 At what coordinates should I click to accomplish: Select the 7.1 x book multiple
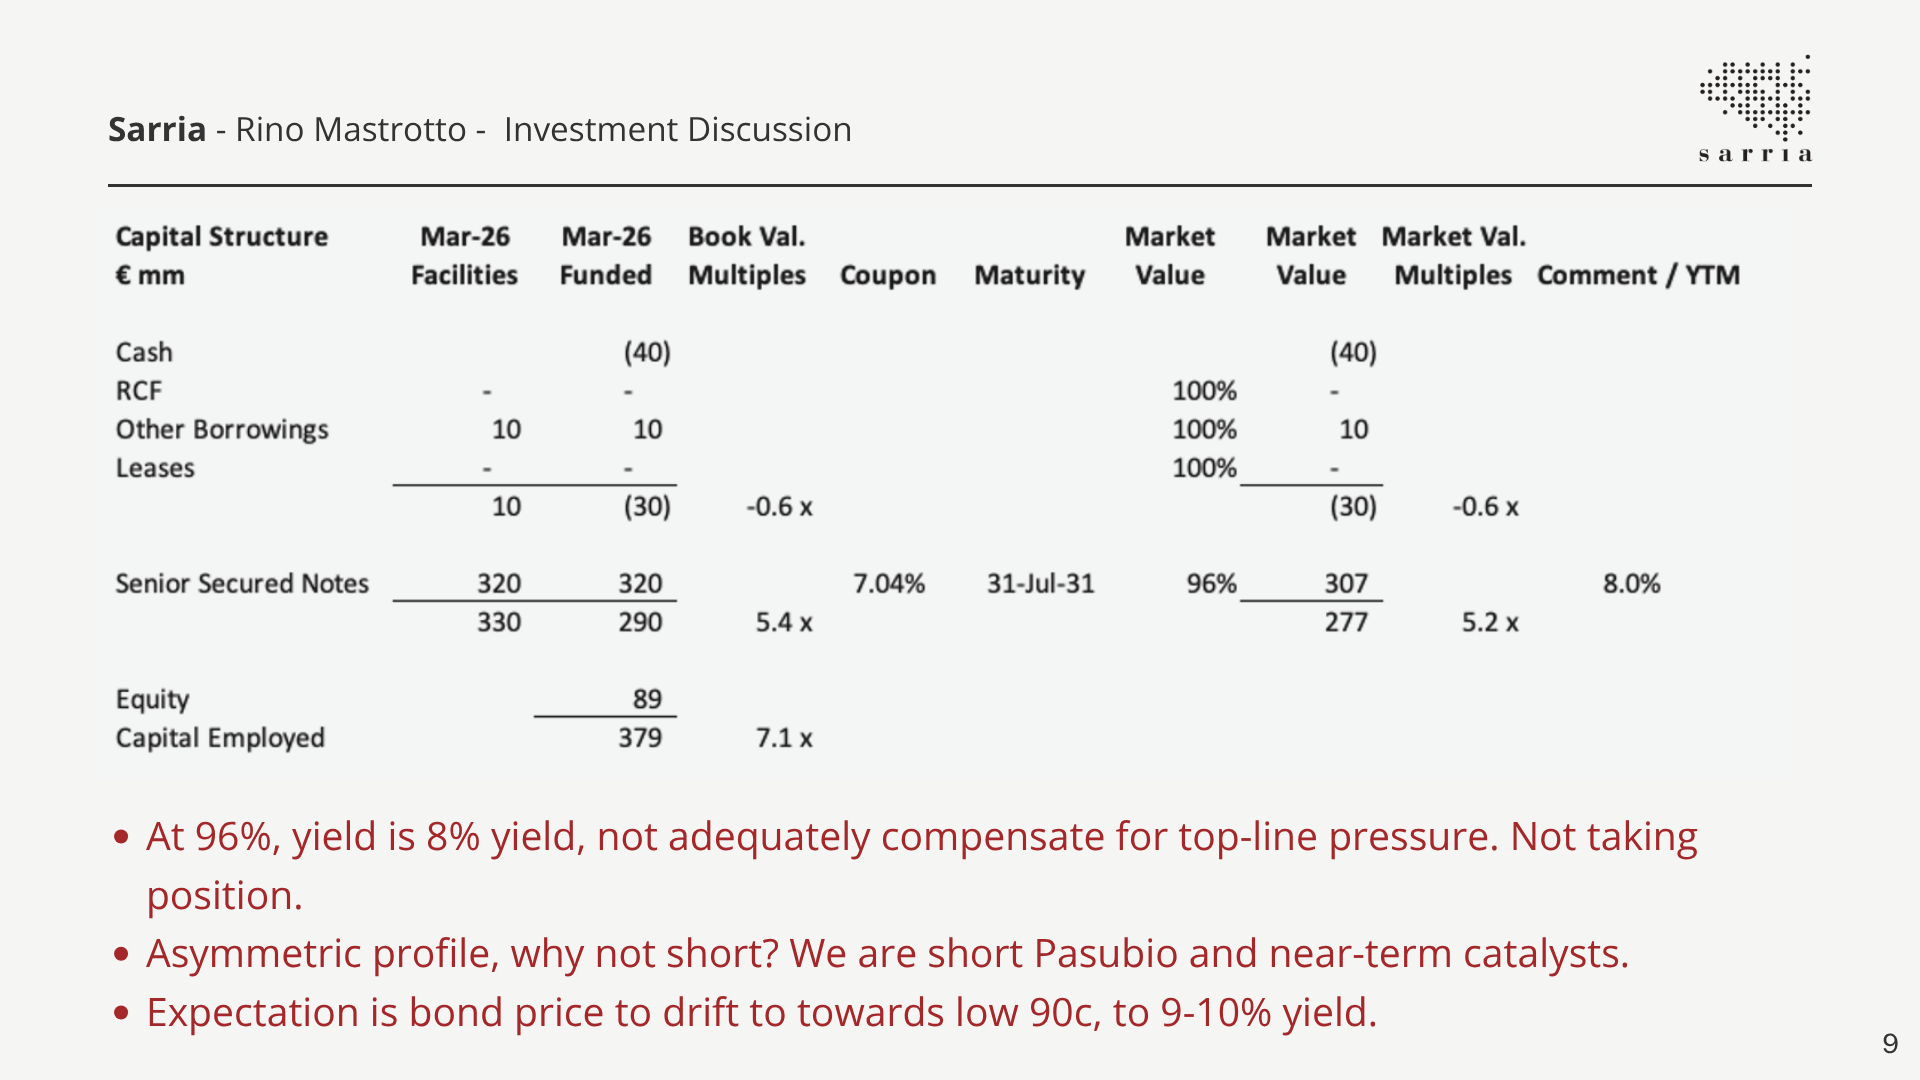784,738
